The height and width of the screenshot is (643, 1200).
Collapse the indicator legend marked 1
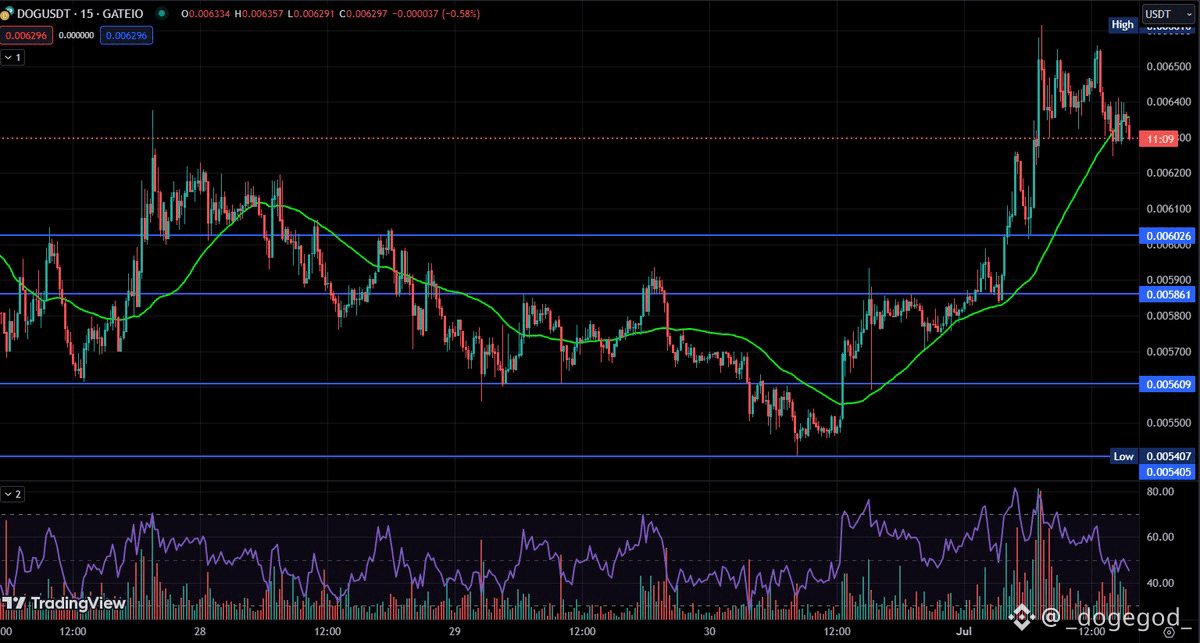pos(13,58)
